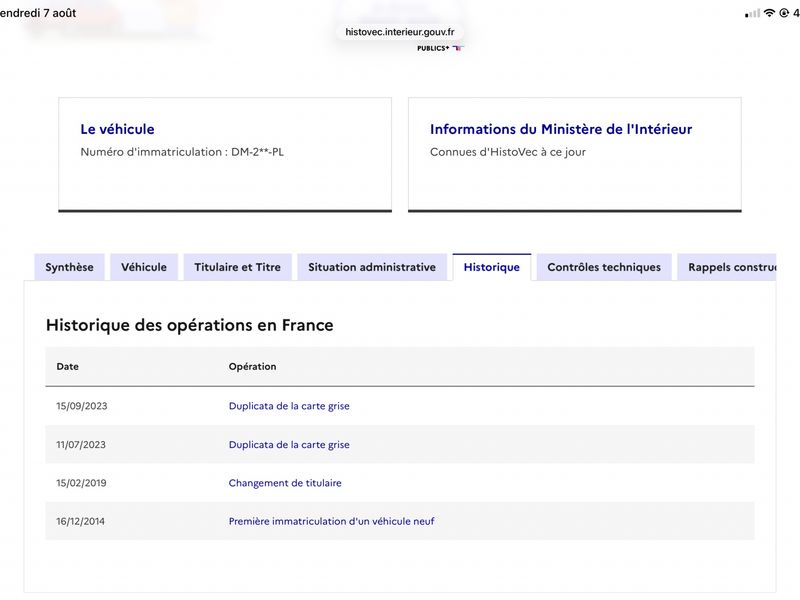Click the 15/09/2023 Duplicata de la carte grise entry
Screen dimensions: 800x600
coord(289,406)
